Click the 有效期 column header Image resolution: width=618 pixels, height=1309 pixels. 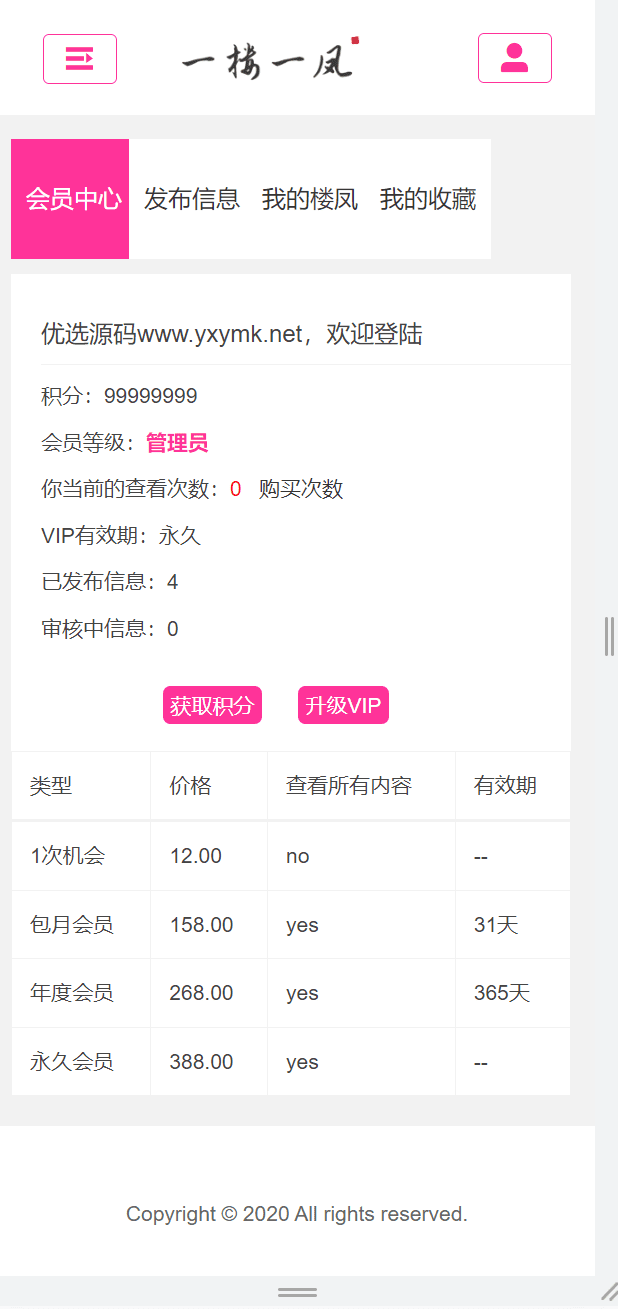(x=505, y=786)
